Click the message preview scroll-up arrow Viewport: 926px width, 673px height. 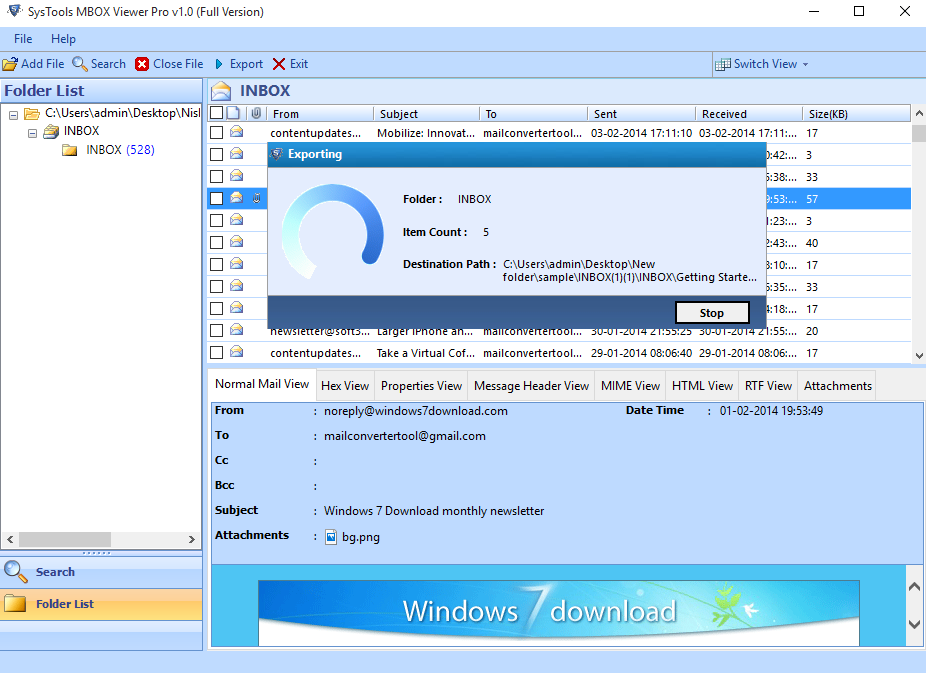click(914, 586)
